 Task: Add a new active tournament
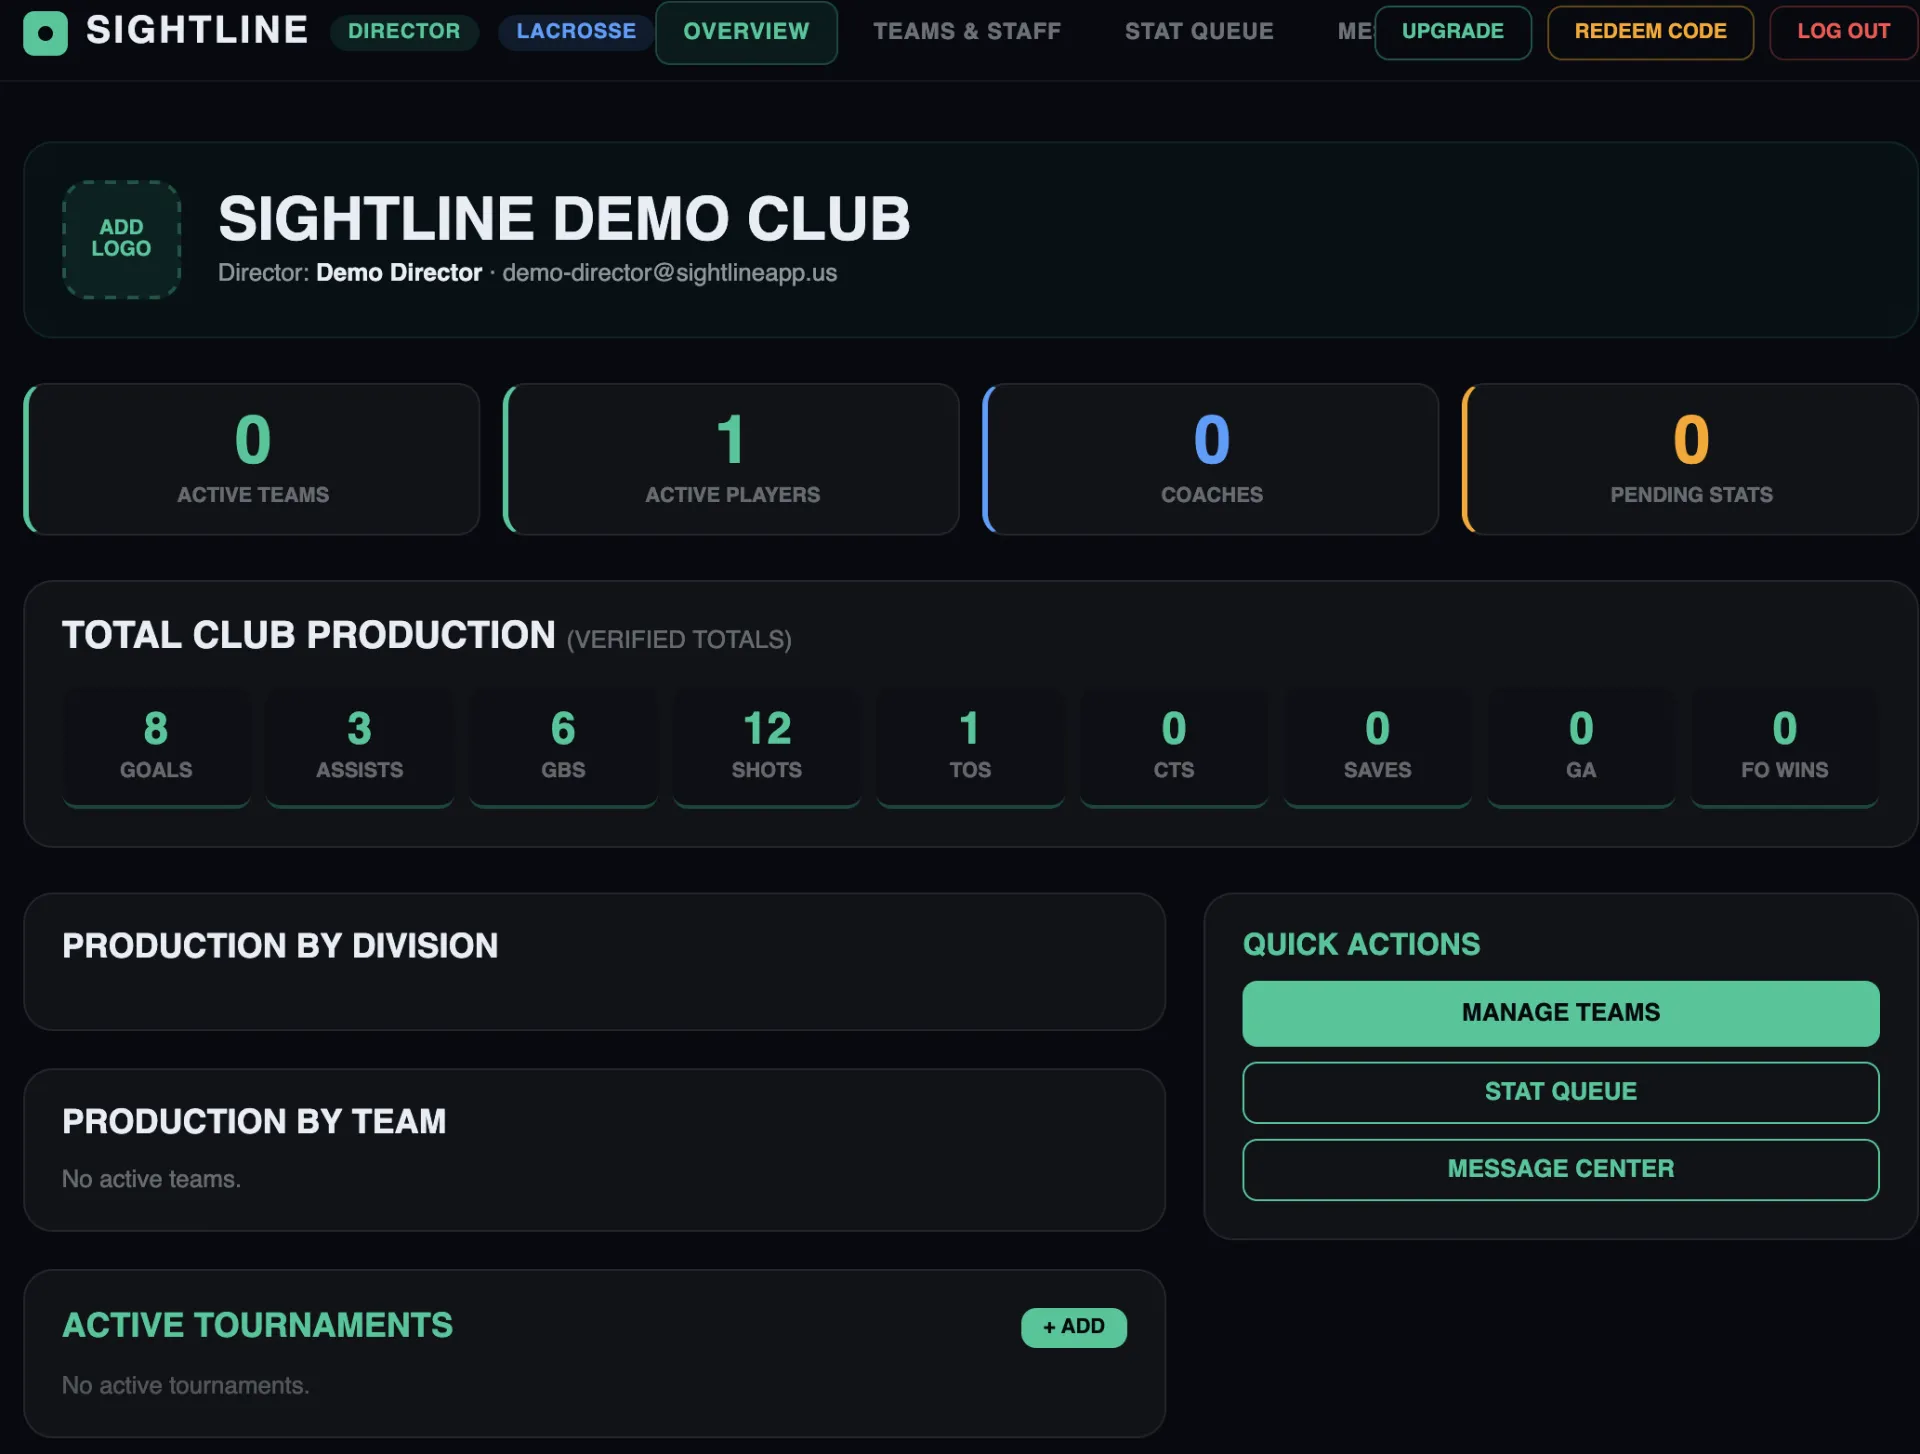[1073, 1327]
